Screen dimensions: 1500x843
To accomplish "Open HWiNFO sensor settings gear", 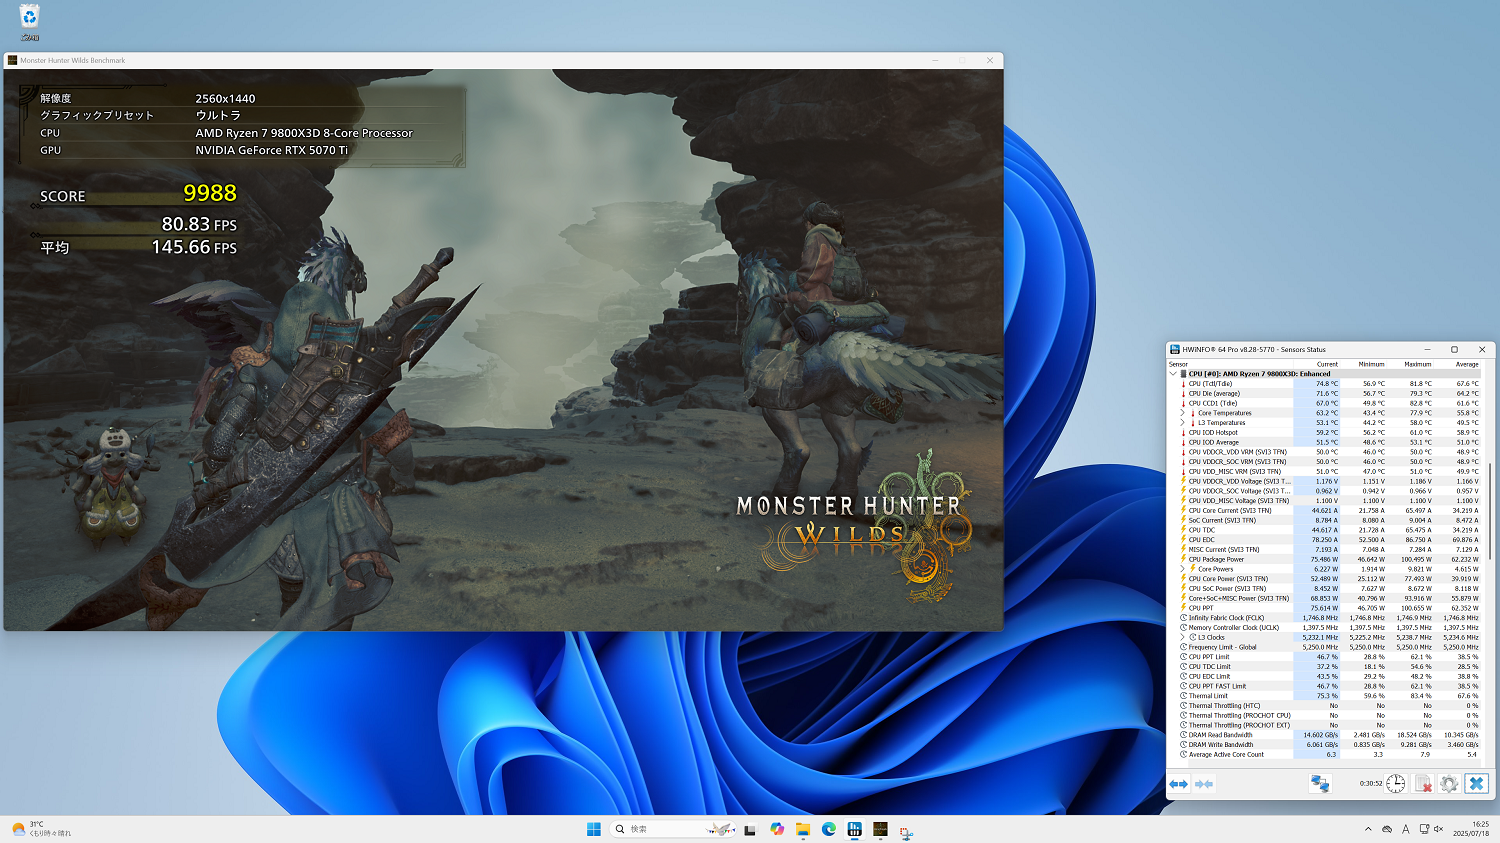I will coord(1449,784).
